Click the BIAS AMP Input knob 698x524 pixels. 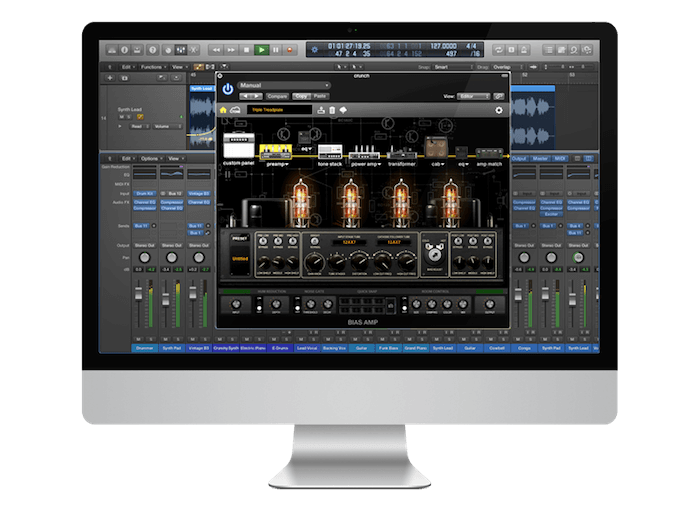pyautogui.click(x=235, y=304)
